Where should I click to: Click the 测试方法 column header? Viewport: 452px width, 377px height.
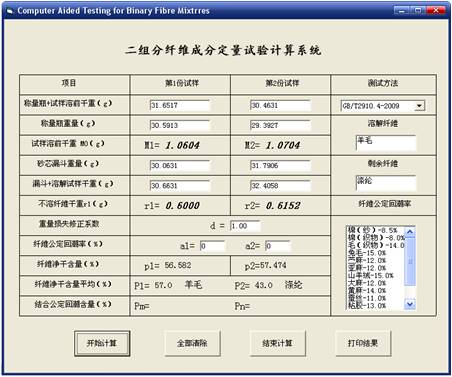click(383, 83)
